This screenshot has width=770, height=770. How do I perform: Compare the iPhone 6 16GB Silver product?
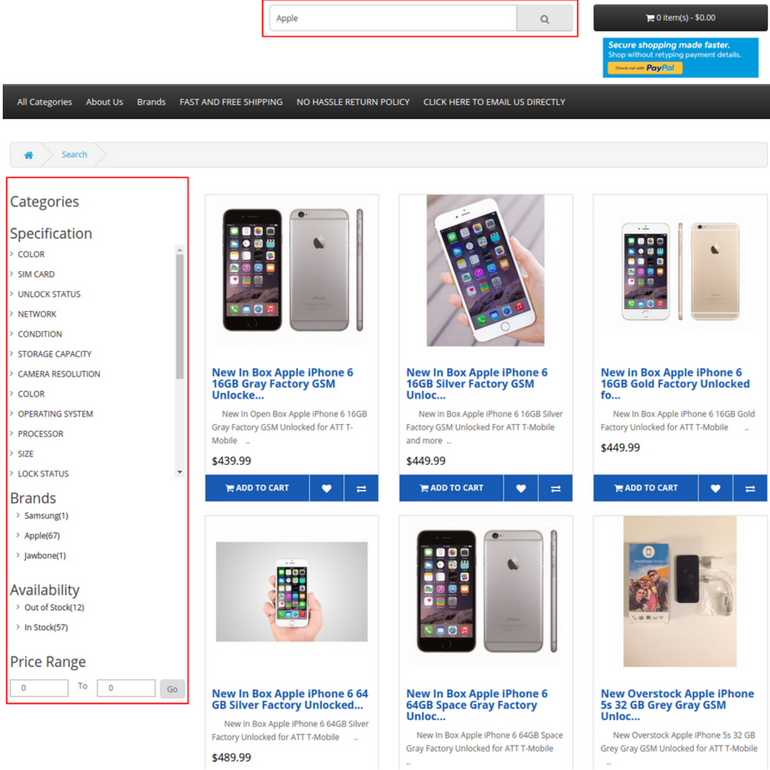(x=556, y=488)
